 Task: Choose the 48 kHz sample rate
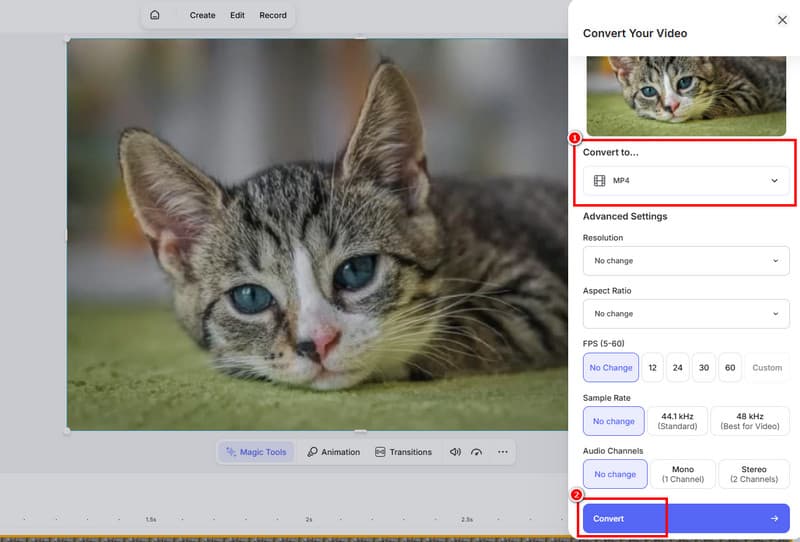point(749,421)
